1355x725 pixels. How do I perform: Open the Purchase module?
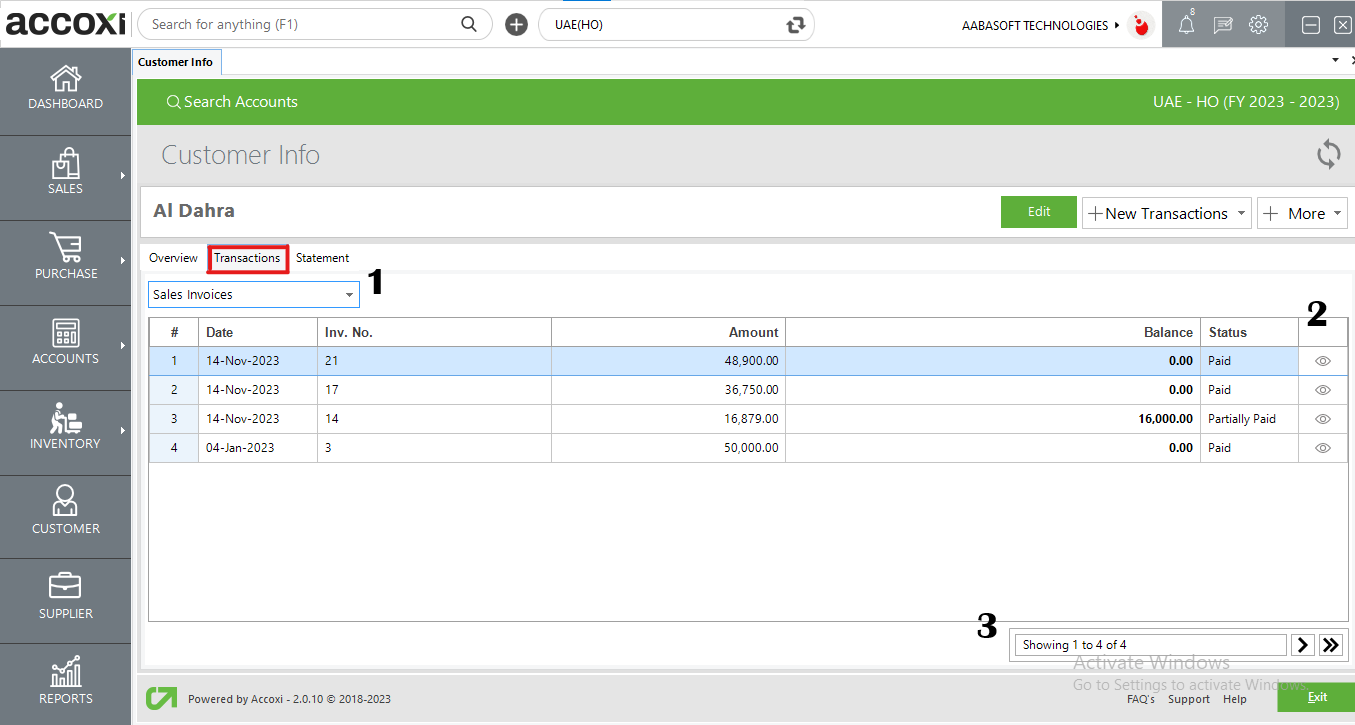pos(65,260)
